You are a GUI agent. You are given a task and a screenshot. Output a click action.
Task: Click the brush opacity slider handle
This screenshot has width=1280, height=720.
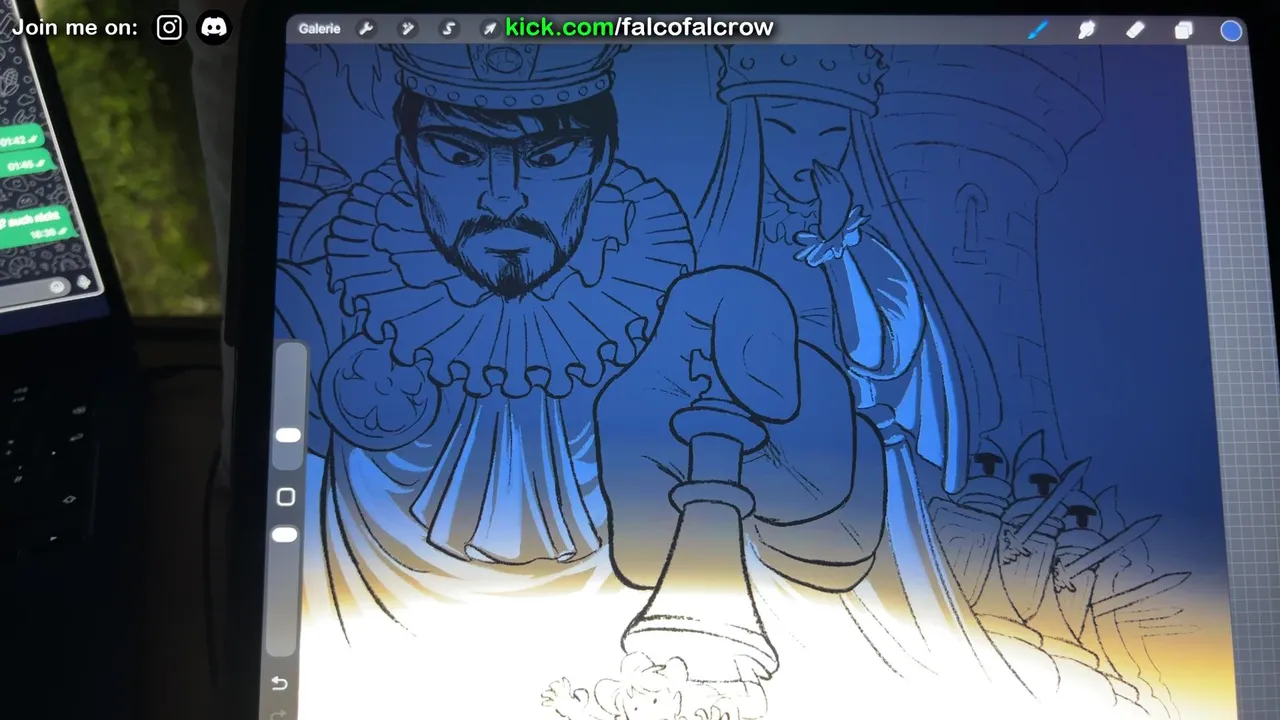tap(285, 535)
